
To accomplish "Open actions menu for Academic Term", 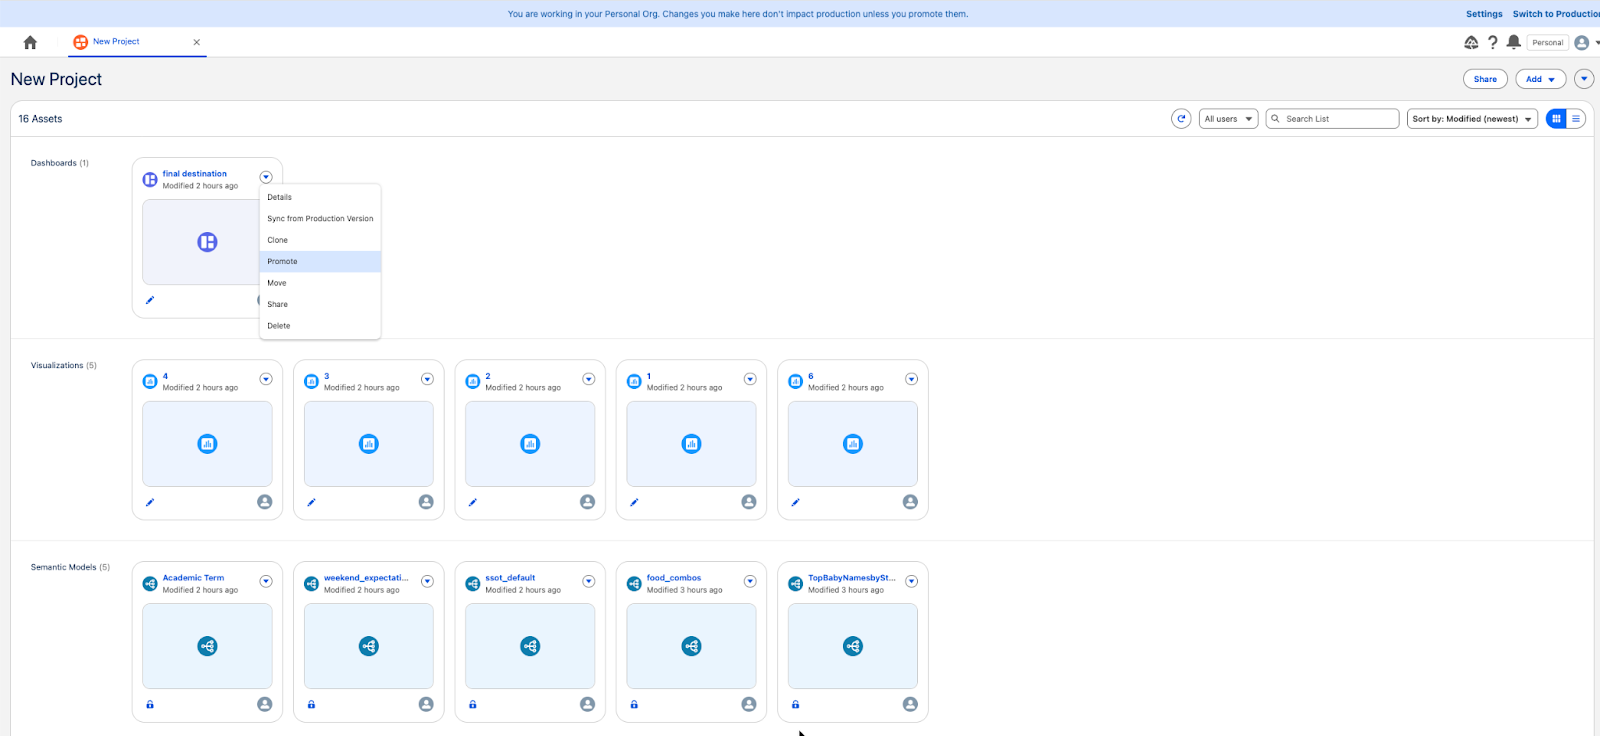I will [266, 581].
